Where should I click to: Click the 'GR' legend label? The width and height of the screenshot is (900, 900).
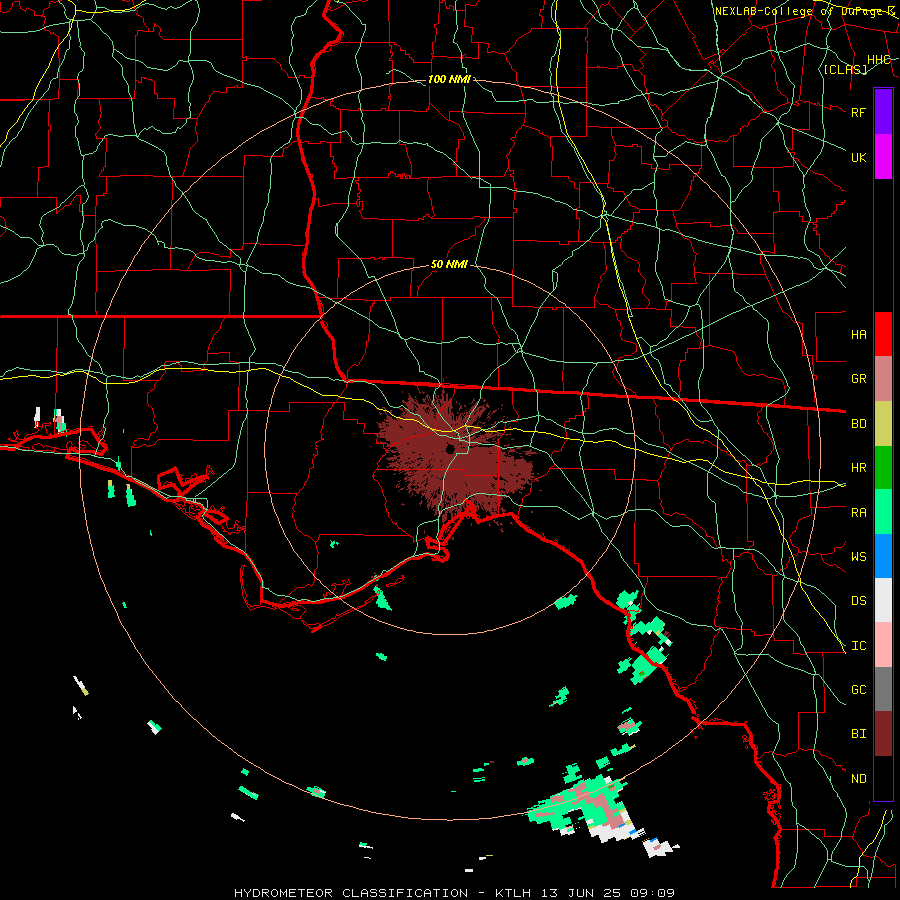click(858, 379)
